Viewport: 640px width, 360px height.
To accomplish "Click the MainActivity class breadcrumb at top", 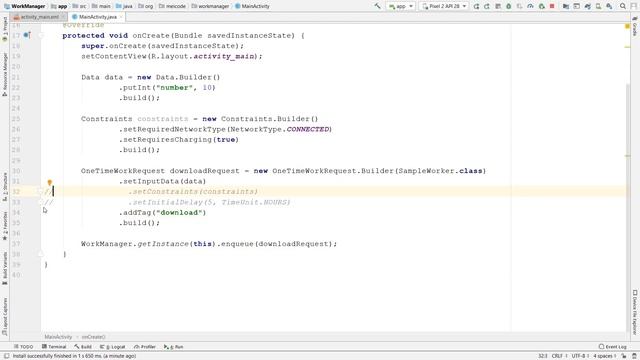I will pyautogui.click(x=252, y=6).
